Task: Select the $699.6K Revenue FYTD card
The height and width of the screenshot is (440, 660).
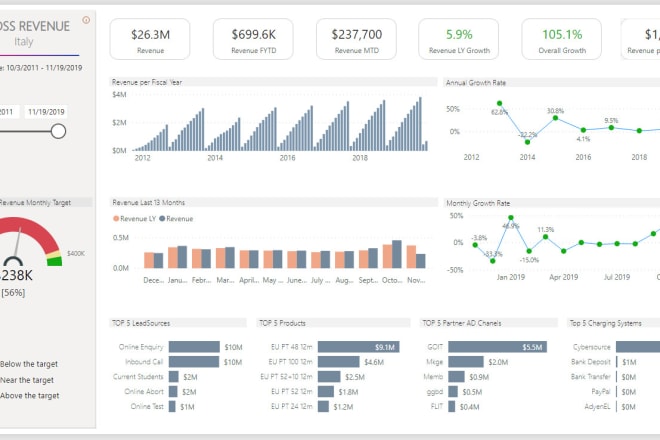Action: (253, 39)
